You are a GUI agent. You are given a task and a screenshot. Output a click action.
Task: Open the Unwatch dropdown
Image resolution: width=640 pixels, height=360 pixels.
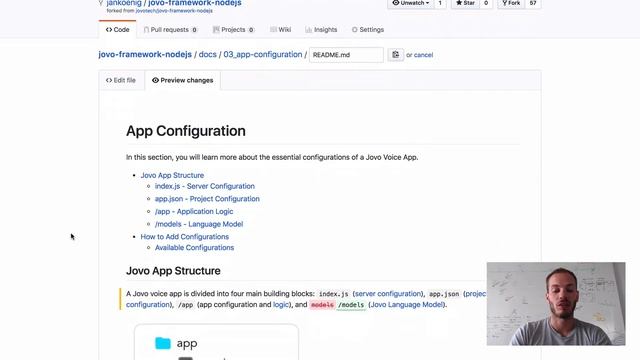tap(411, 3)
